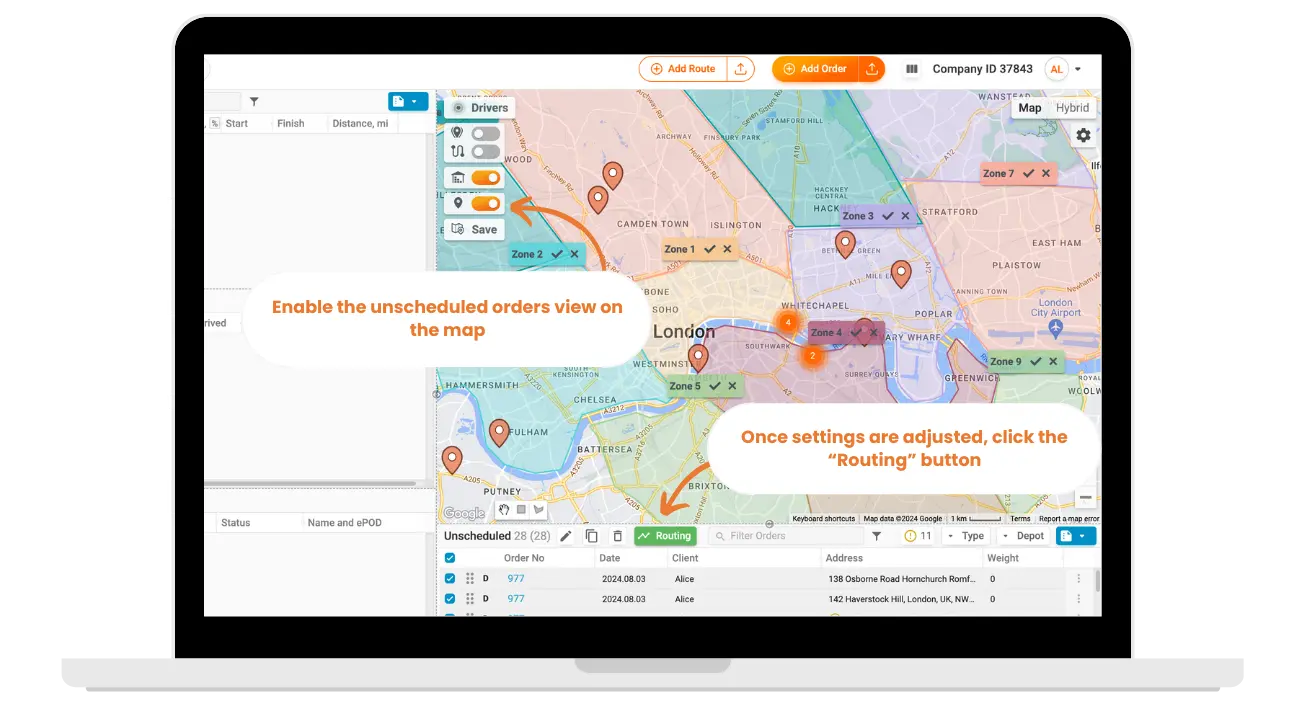Screen dimensions: 1305x705
Task: Open the AL user account dropdown
Action: click(x=1064, y=69)
